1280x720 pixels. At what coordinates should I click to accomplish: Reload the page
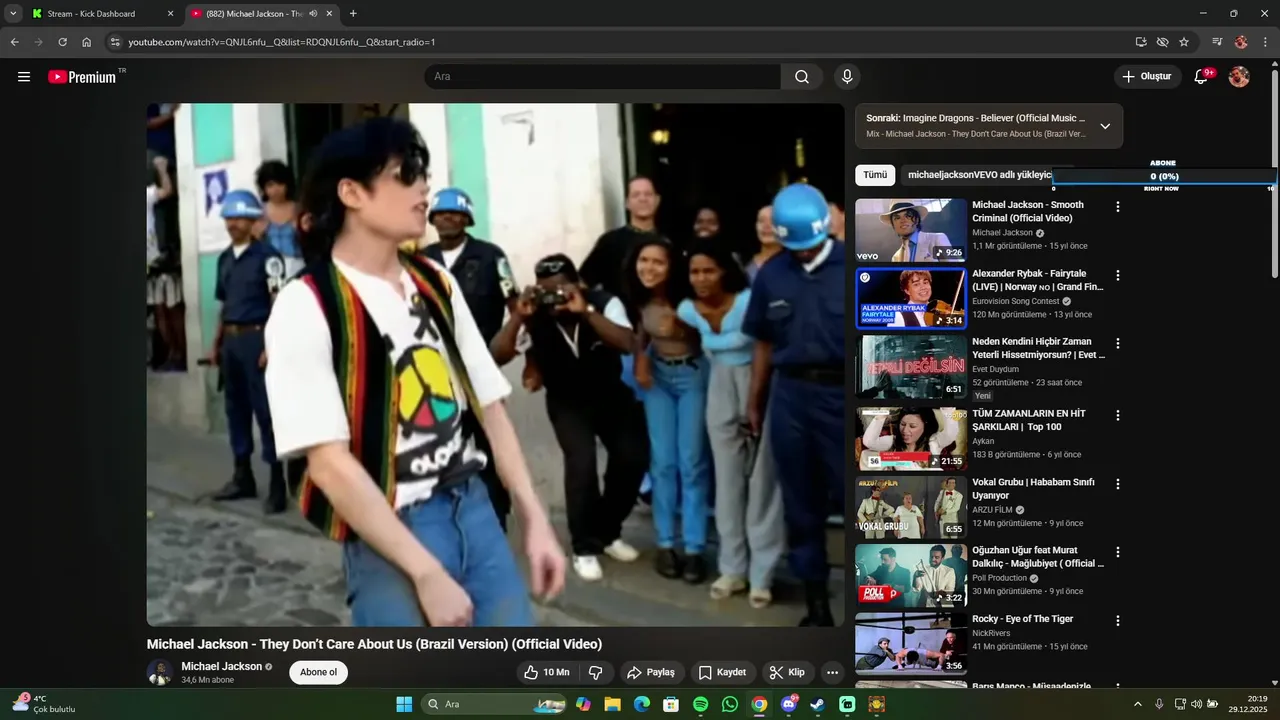62,42
